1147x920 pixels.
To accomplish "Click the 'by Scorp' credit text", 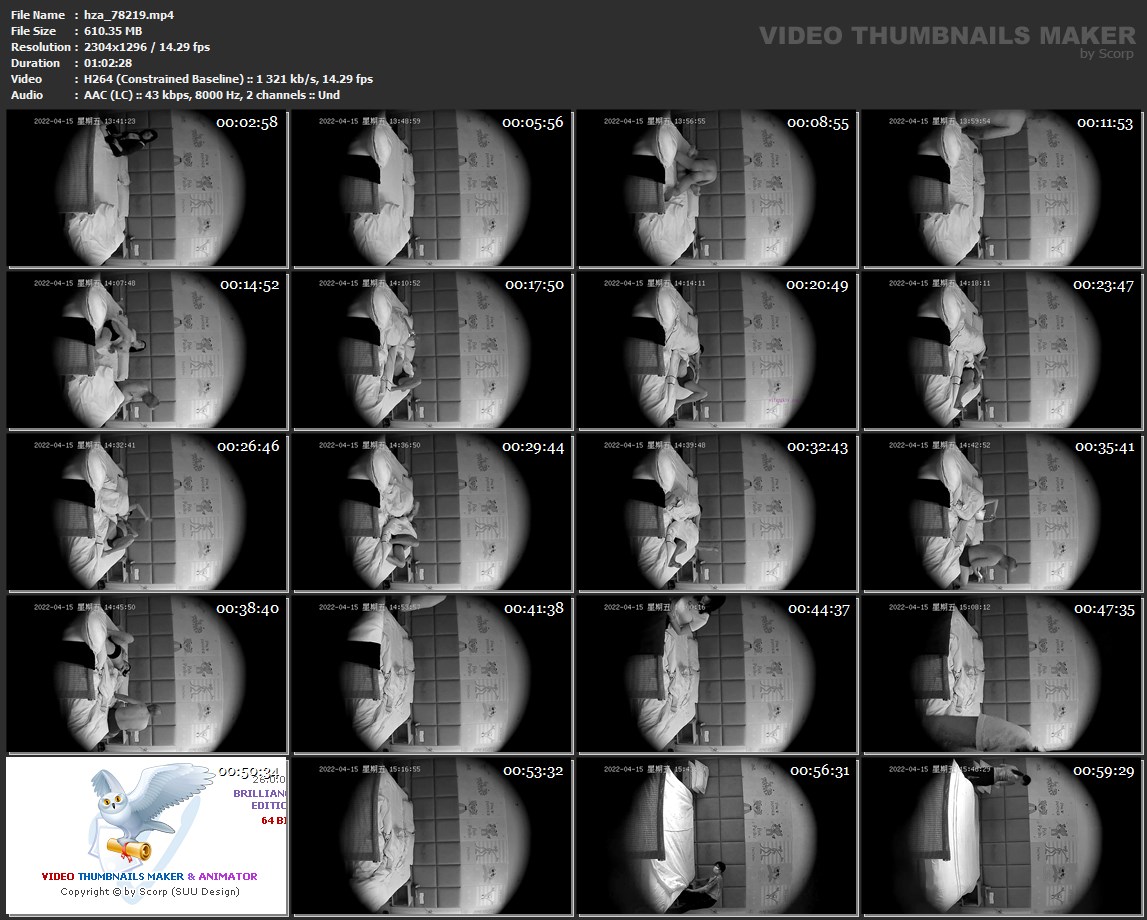I will pyautogui.click(x=1106, y=54).
